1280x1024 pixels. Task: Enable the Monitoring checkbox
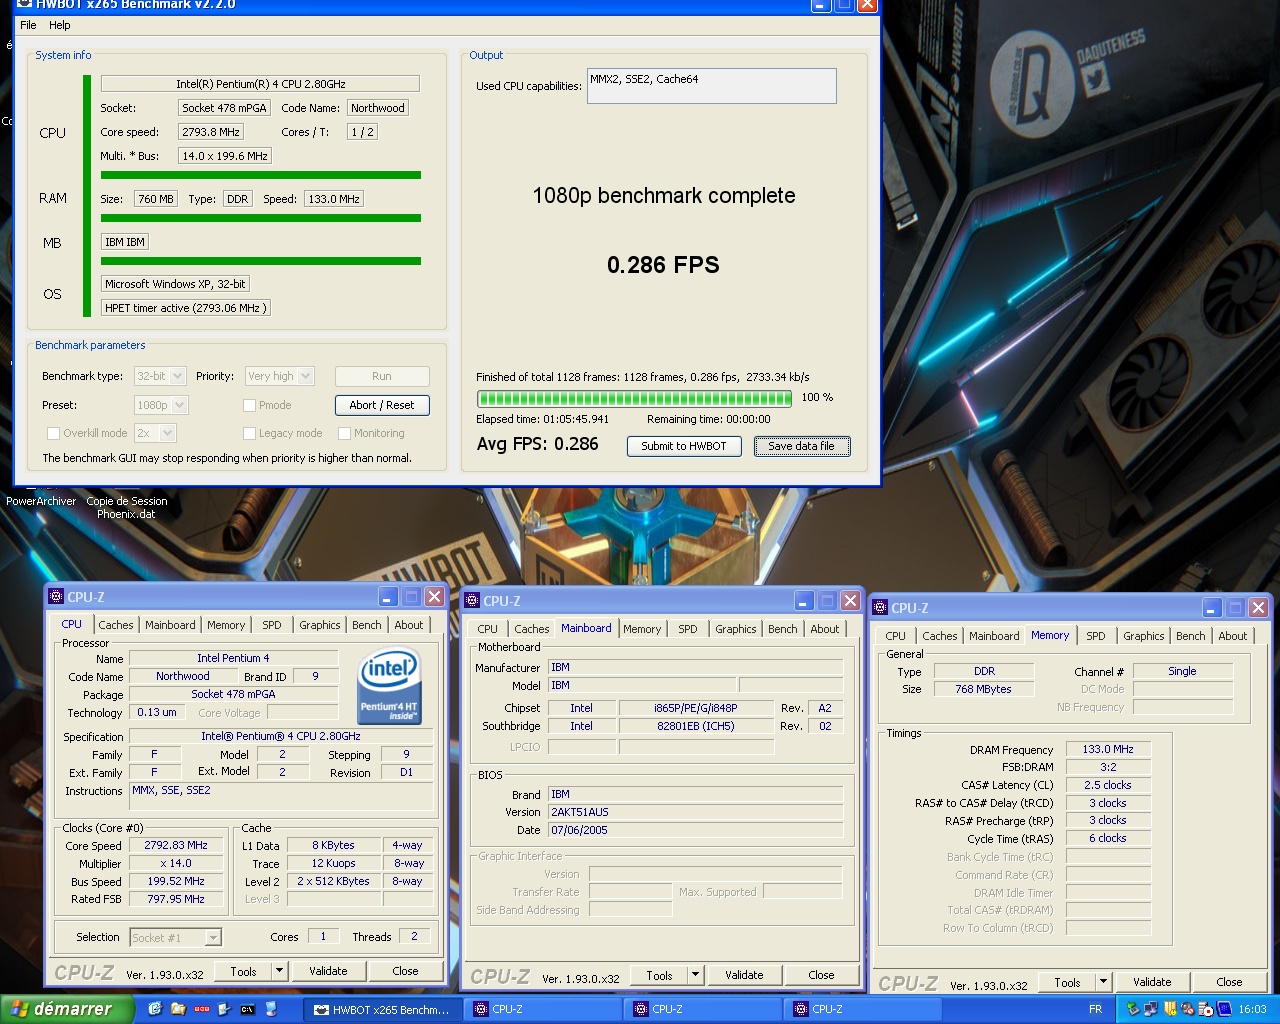(345, 433)
